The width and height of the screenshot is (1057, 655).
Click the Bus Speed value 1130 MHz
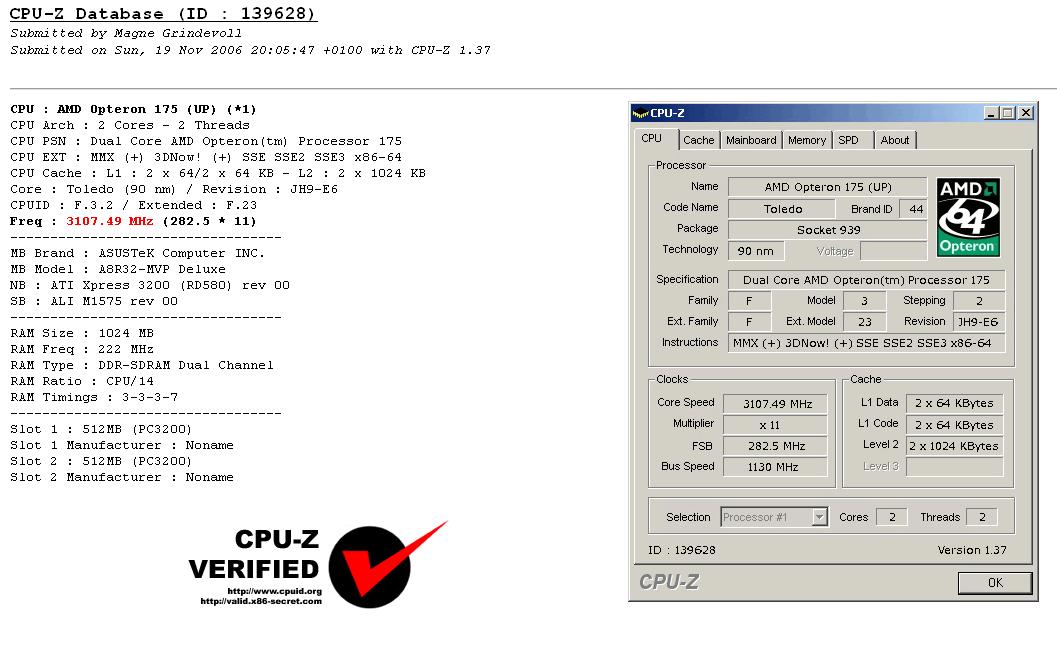tap(775, 466)
